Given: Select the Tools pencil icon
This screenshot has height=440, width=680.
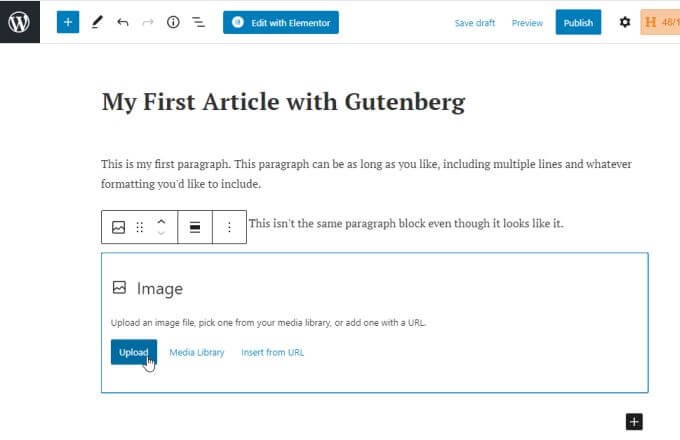Looking at the screenshot, I should coord(96,22).
